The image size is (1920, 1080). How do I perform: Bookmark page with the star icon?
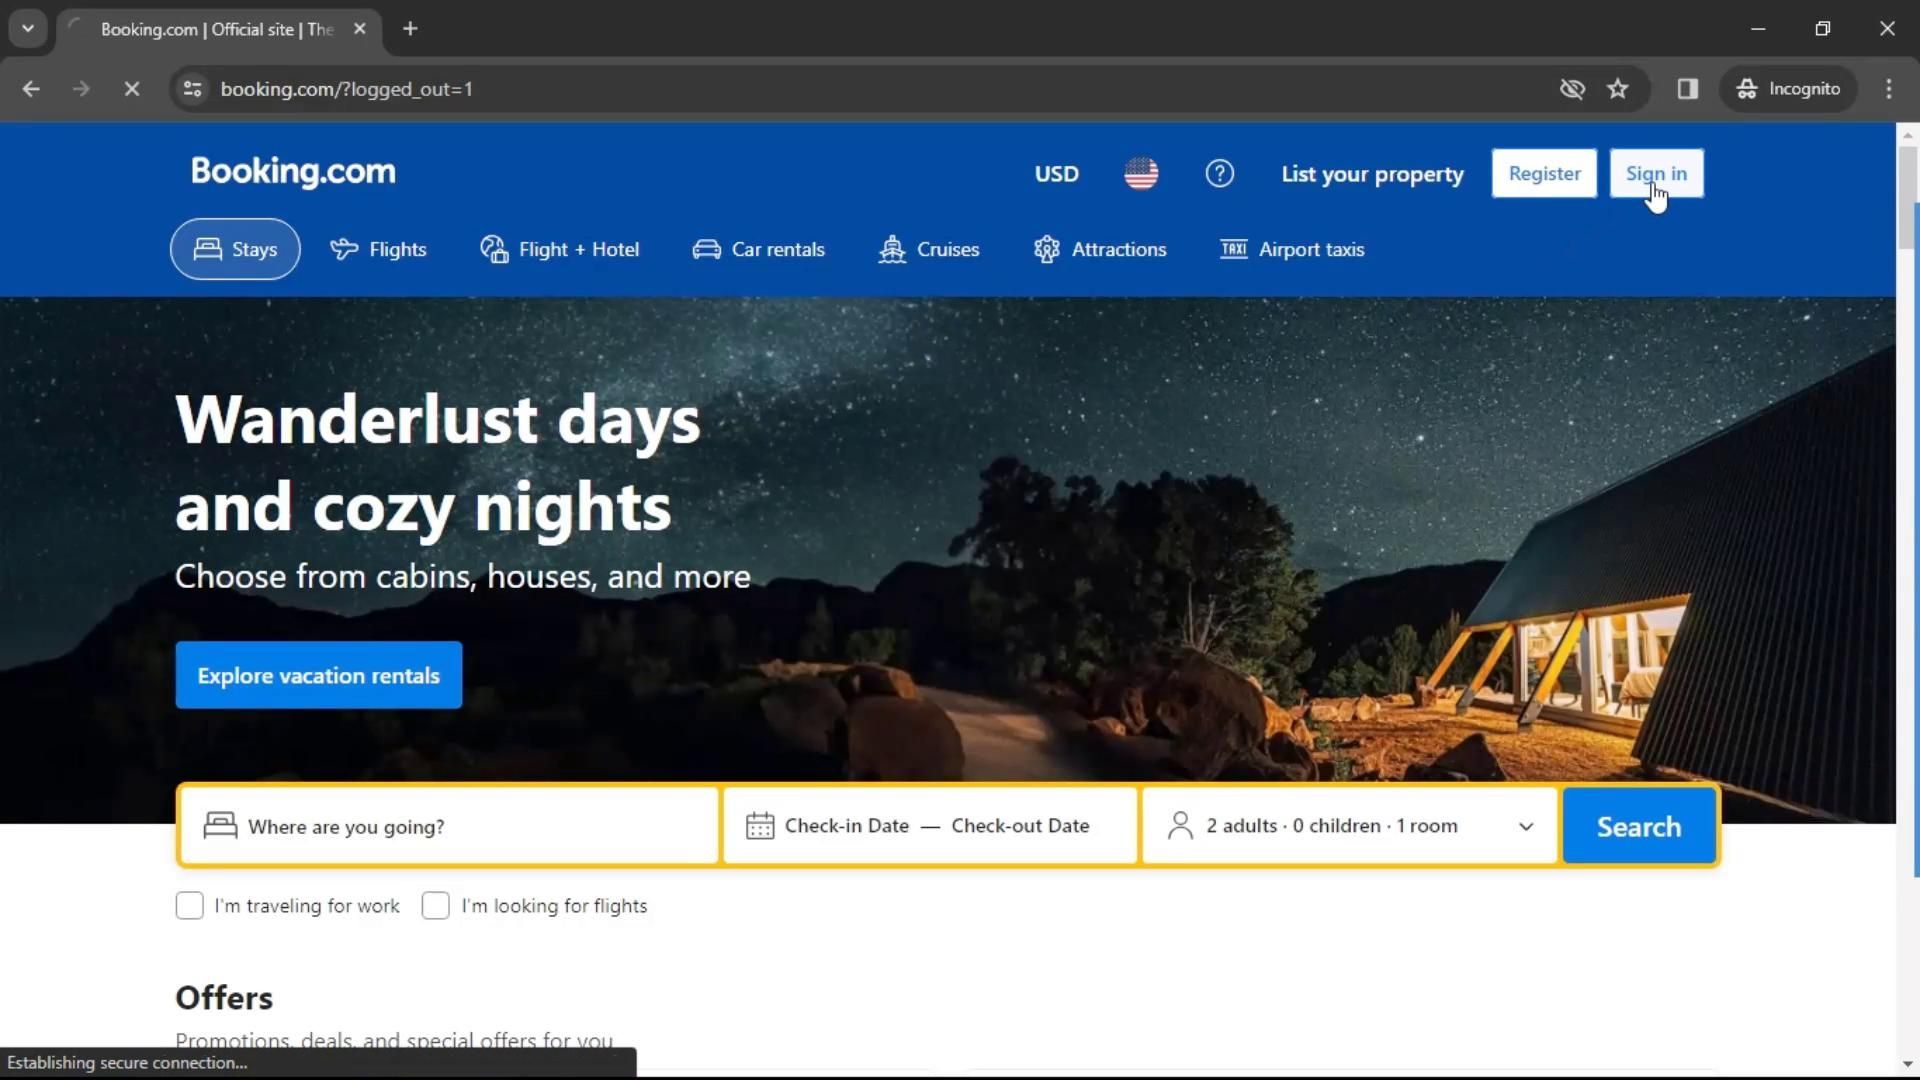coord(1618,89)
